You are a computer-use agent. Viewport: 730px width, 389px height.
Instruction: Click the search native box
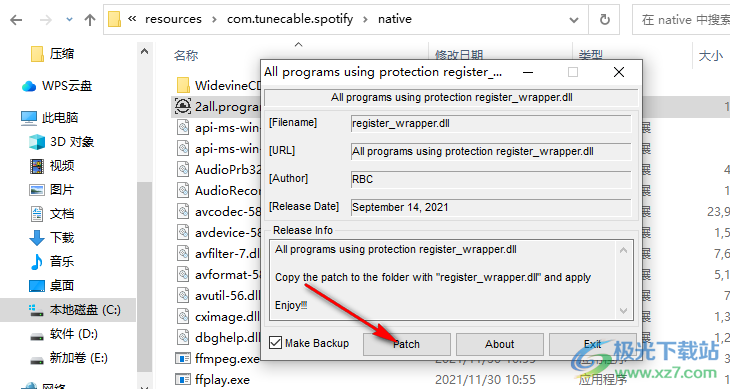(x=682, y=20)
